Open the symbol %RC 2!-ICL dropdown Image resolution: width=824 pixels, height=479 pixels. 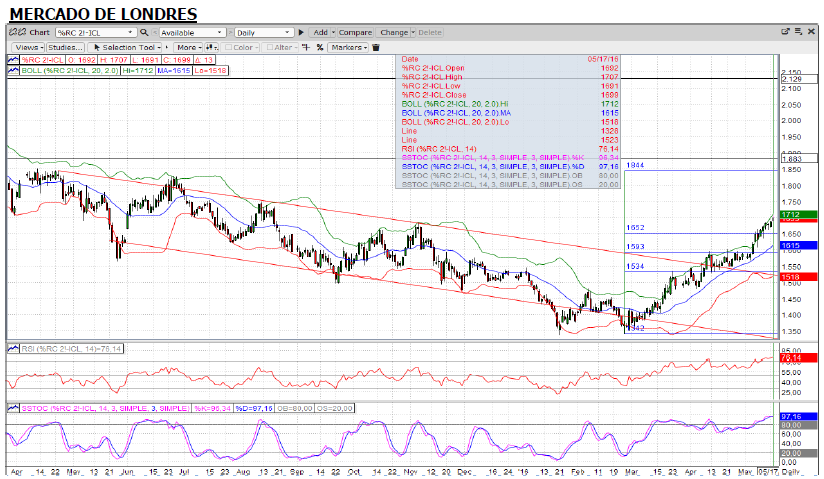(x=96, y=32)
